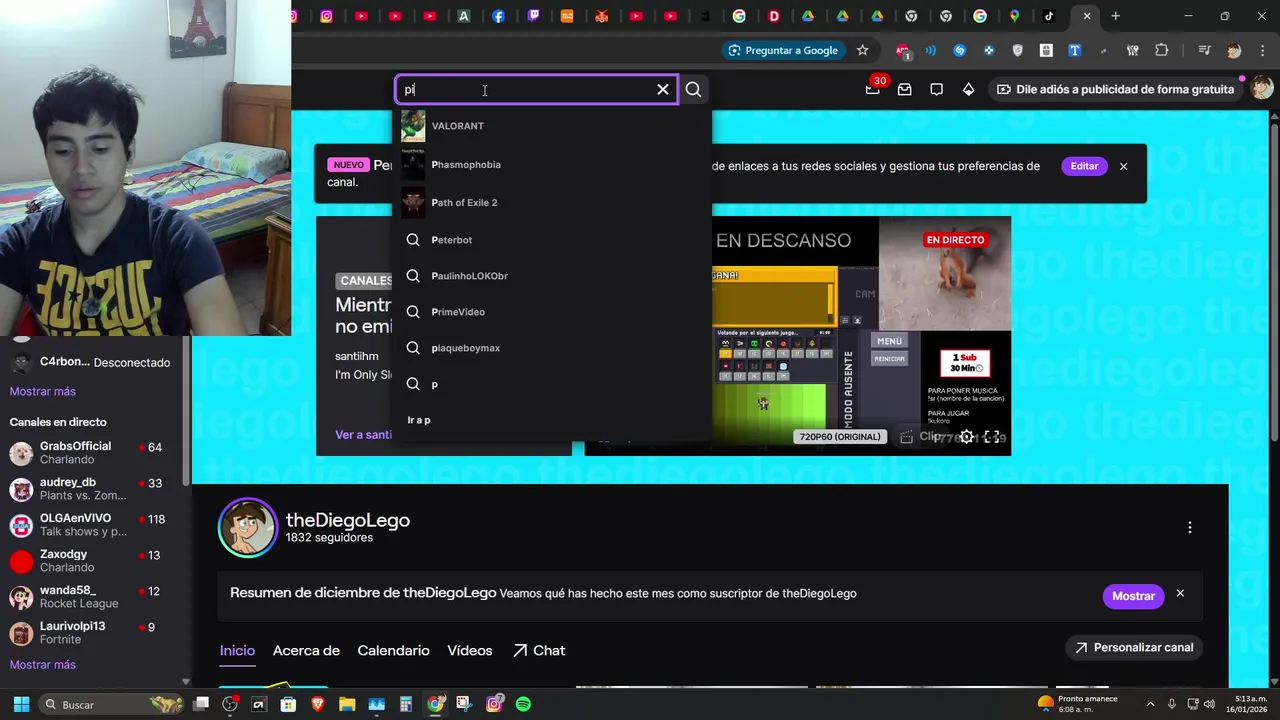Image resolution: width=1280 pixels, height=720 pixels.
Task: Open Windows Start menu
Action: coord(21,704)
